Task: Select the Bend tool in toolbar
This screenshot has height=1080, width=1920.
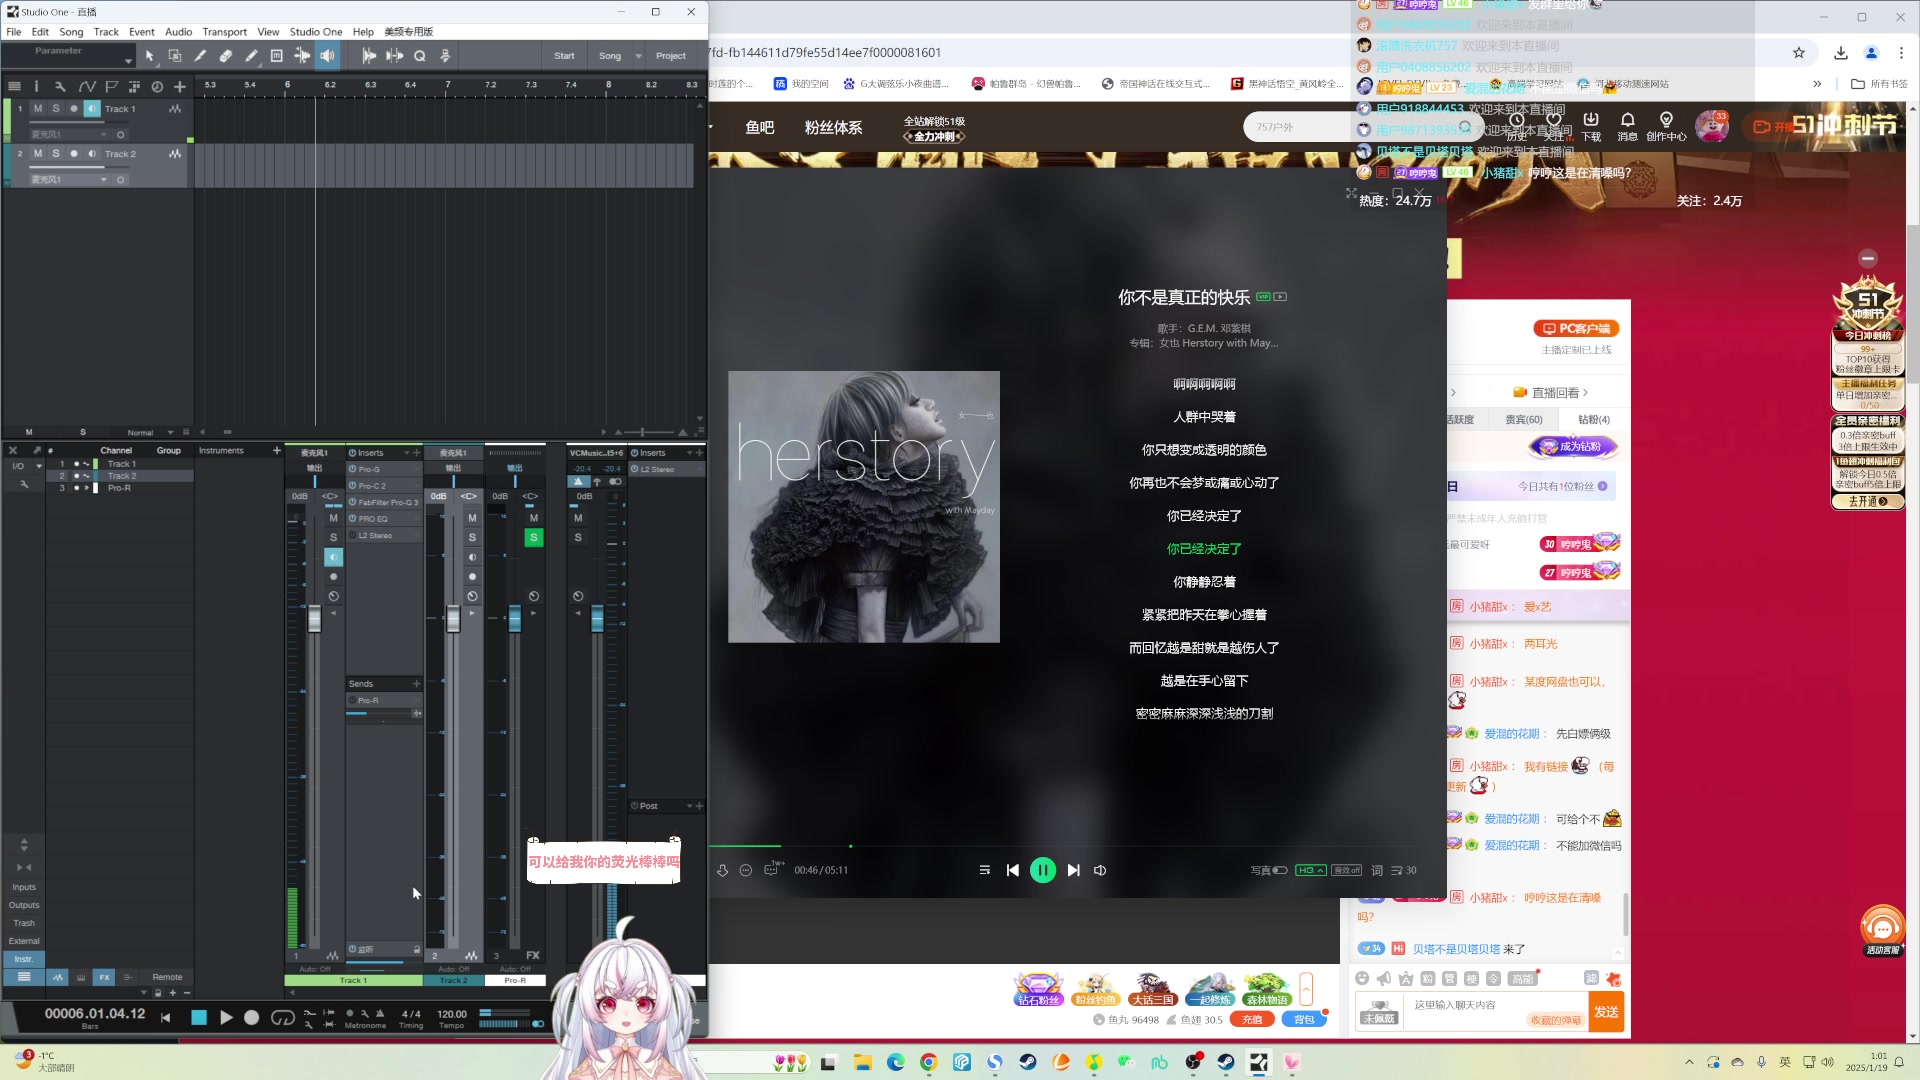Action: [302, 56]
